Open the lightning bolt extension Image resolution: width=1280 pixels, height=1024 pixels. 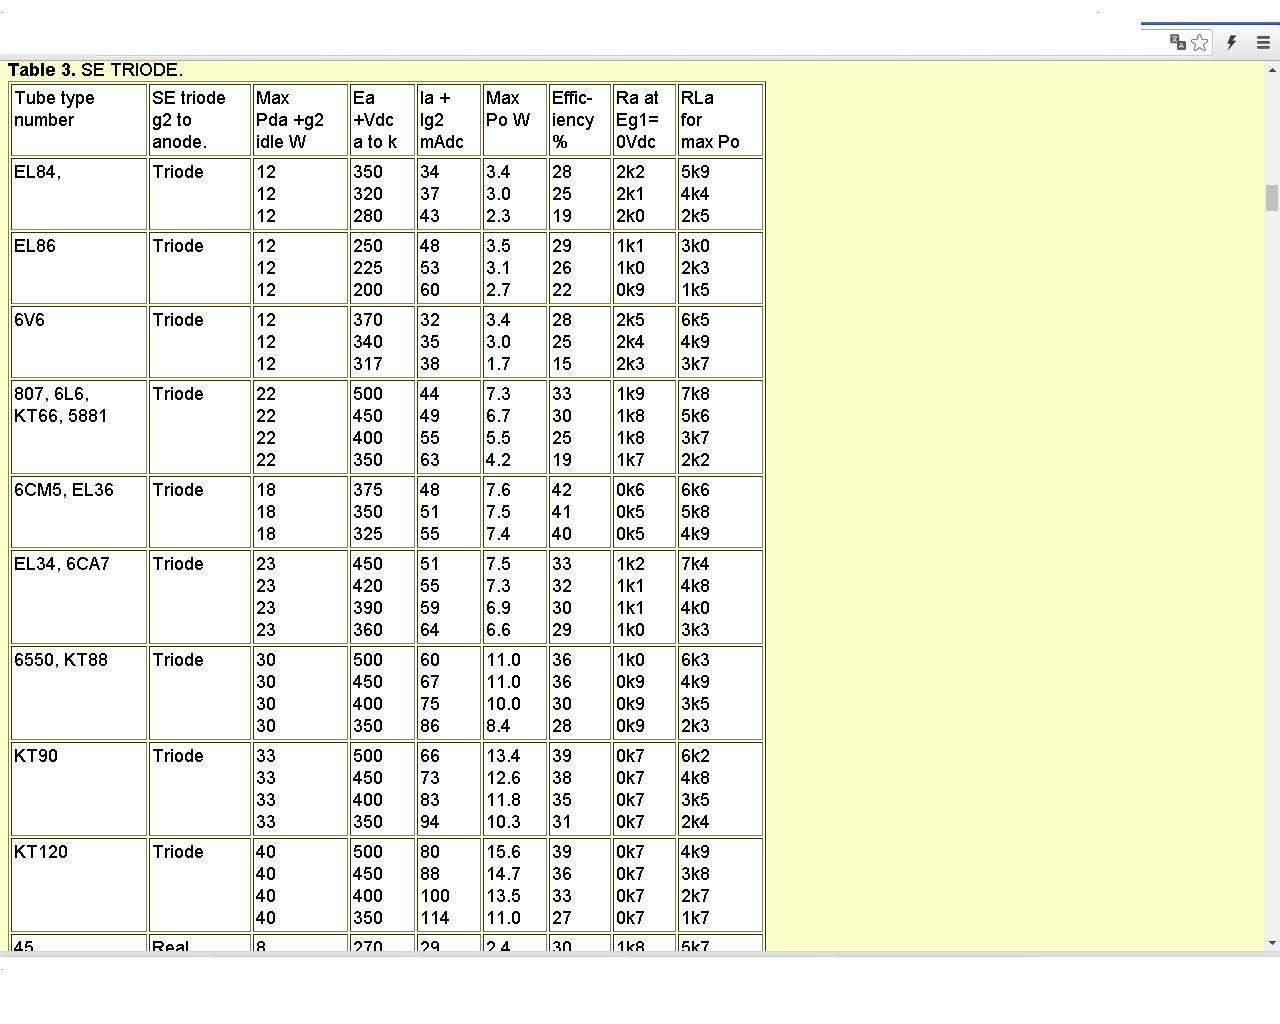(1232, 42)
